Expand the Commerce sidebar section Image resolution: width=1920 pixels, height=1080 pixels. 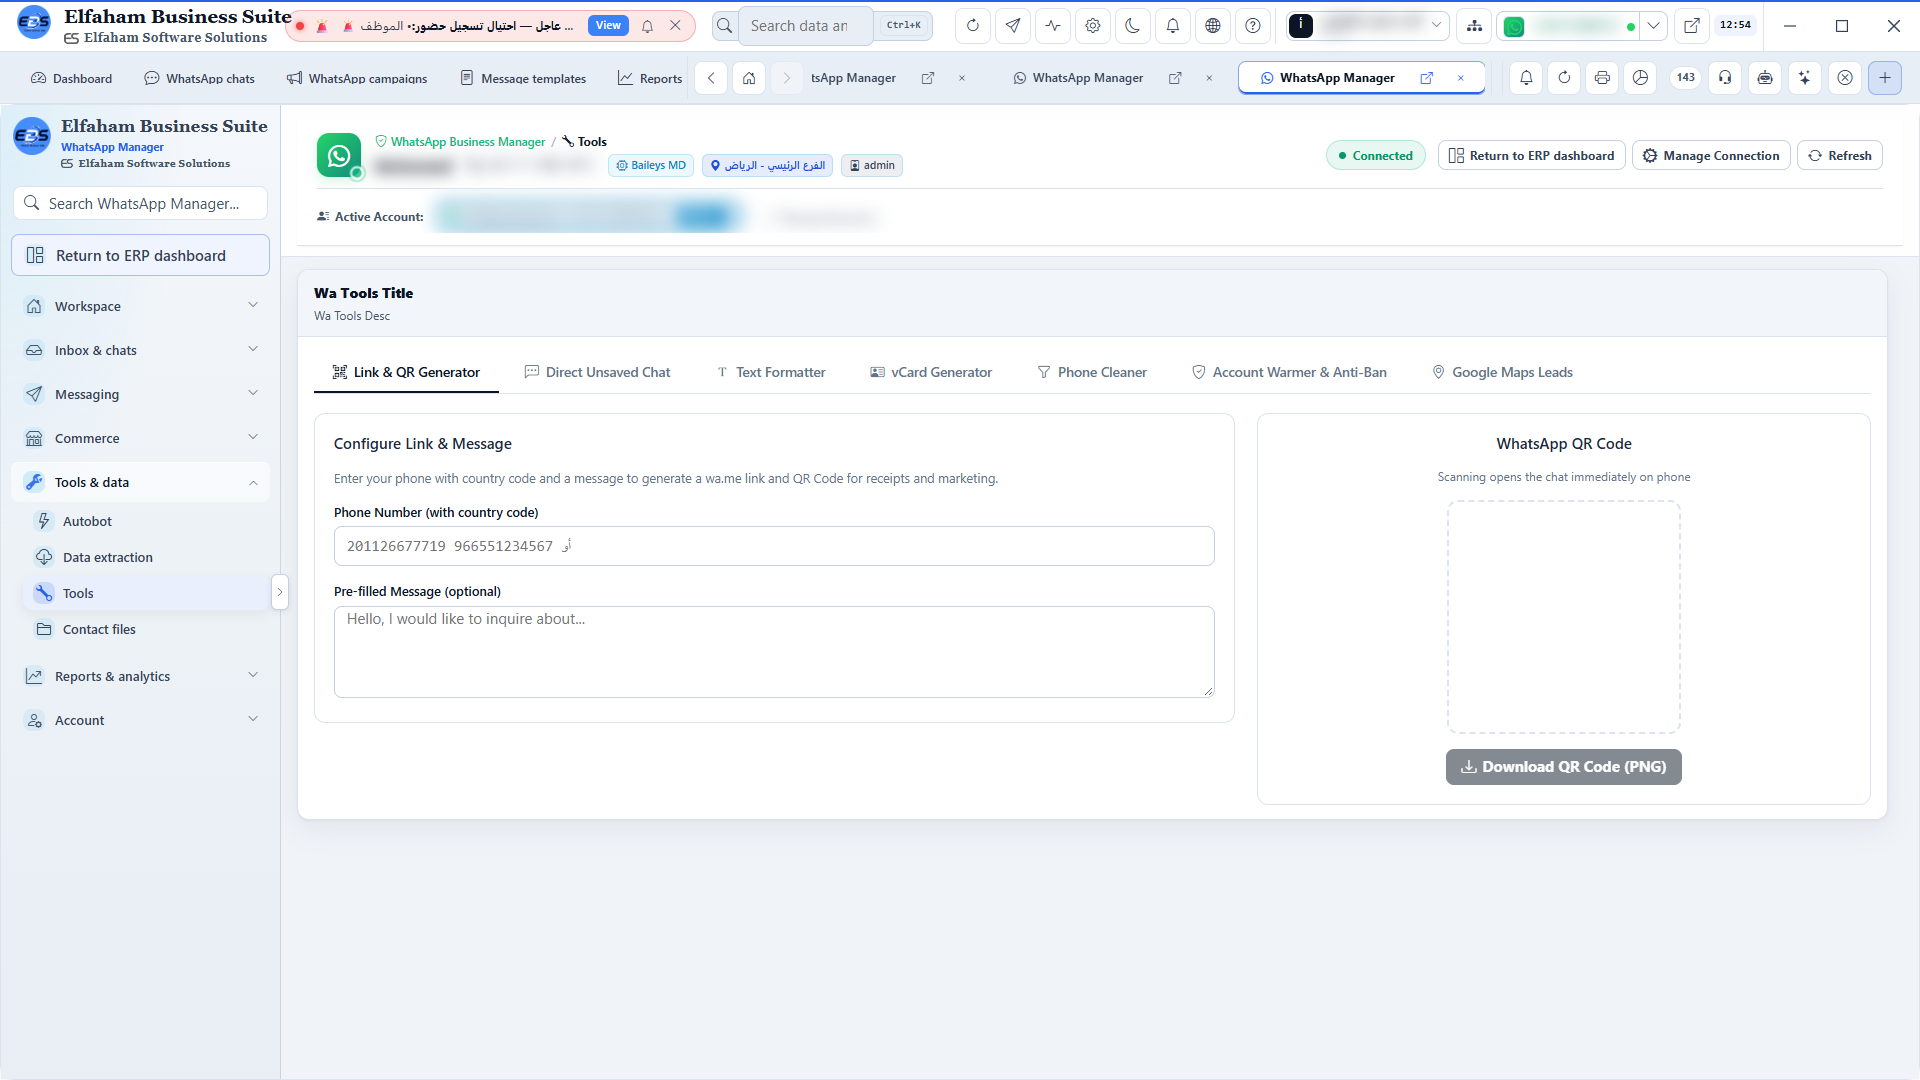tap(141, 438)
